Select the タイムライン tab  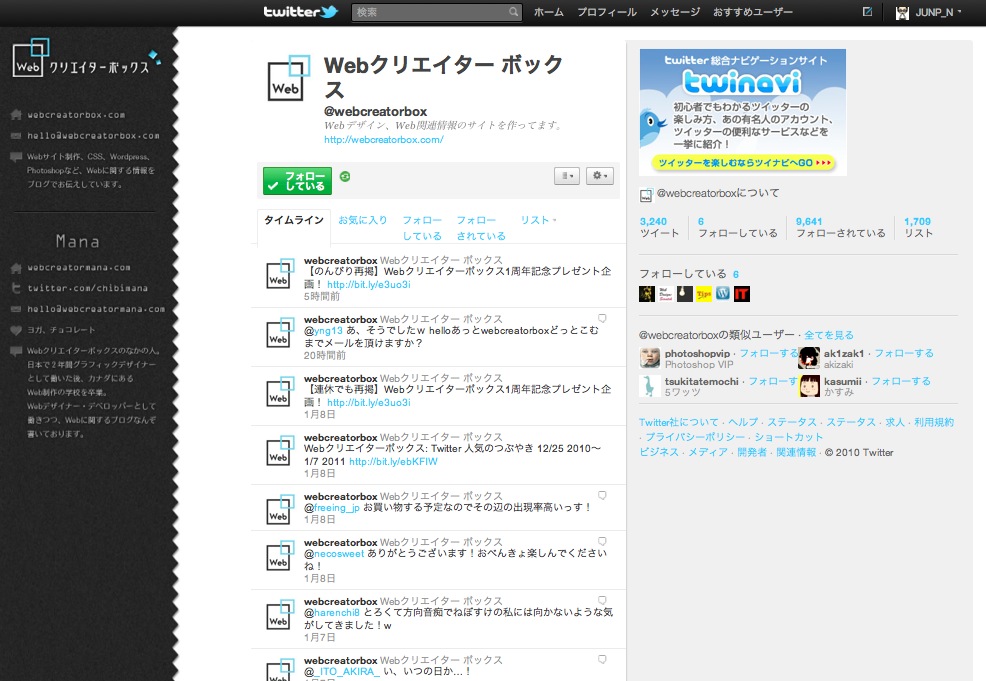click(294, 220)
